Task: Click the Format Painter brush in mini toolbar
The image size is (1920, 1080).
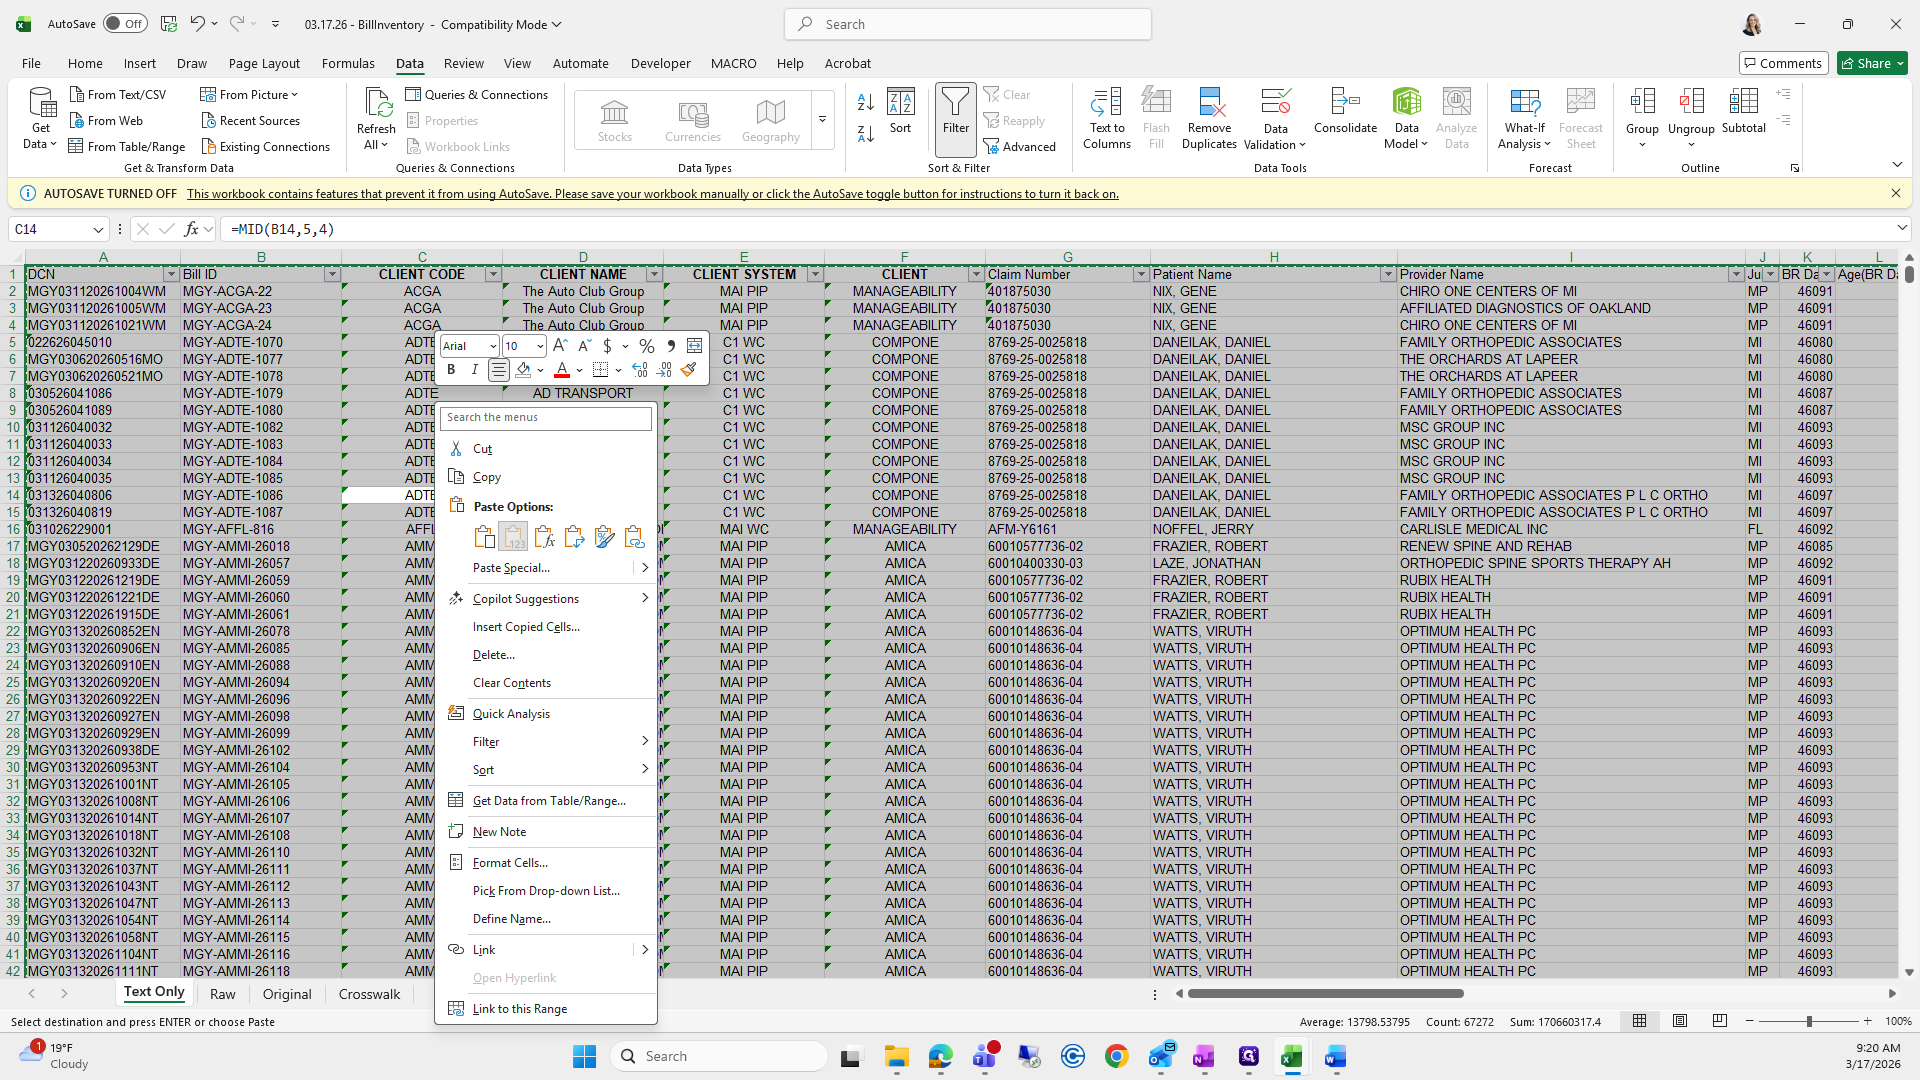Action: [688, 370]
